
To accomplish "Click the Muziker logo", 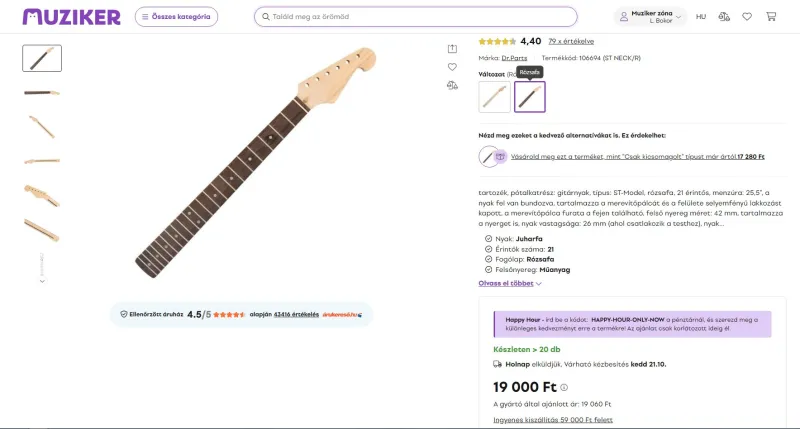I will (x=72, y=17).
